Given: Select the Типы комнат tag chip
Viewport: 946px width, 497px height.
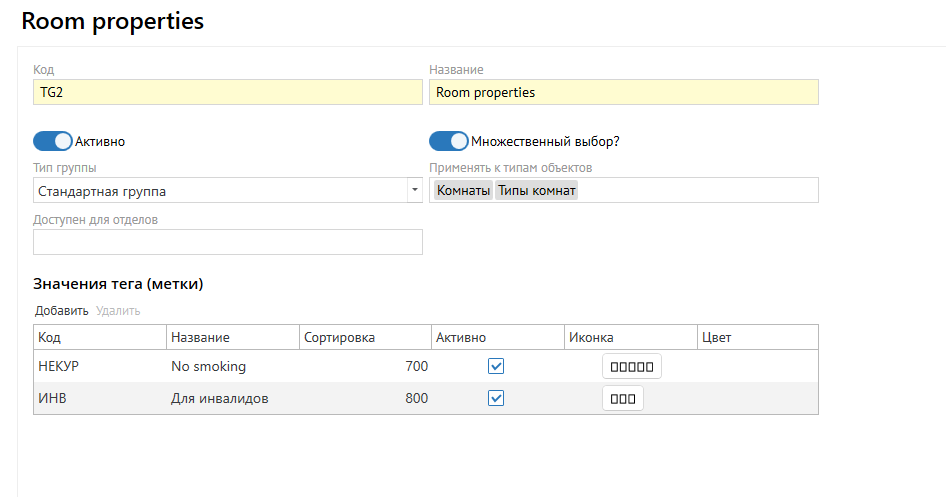Looking at the screenshot, I should point(537,190).
